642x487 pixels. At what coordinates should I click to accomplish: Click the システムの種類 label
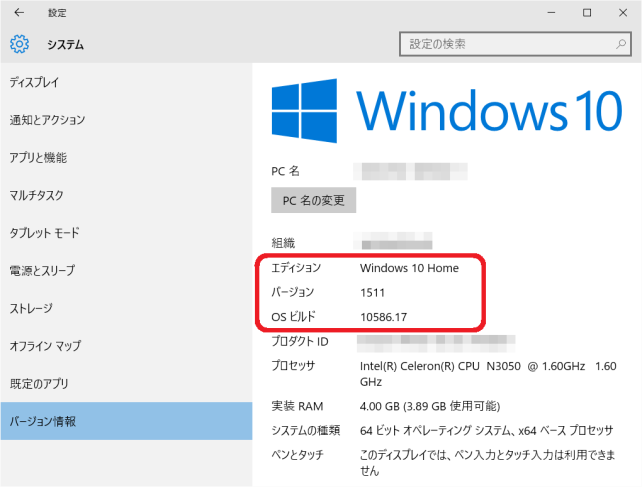point(306,430)
